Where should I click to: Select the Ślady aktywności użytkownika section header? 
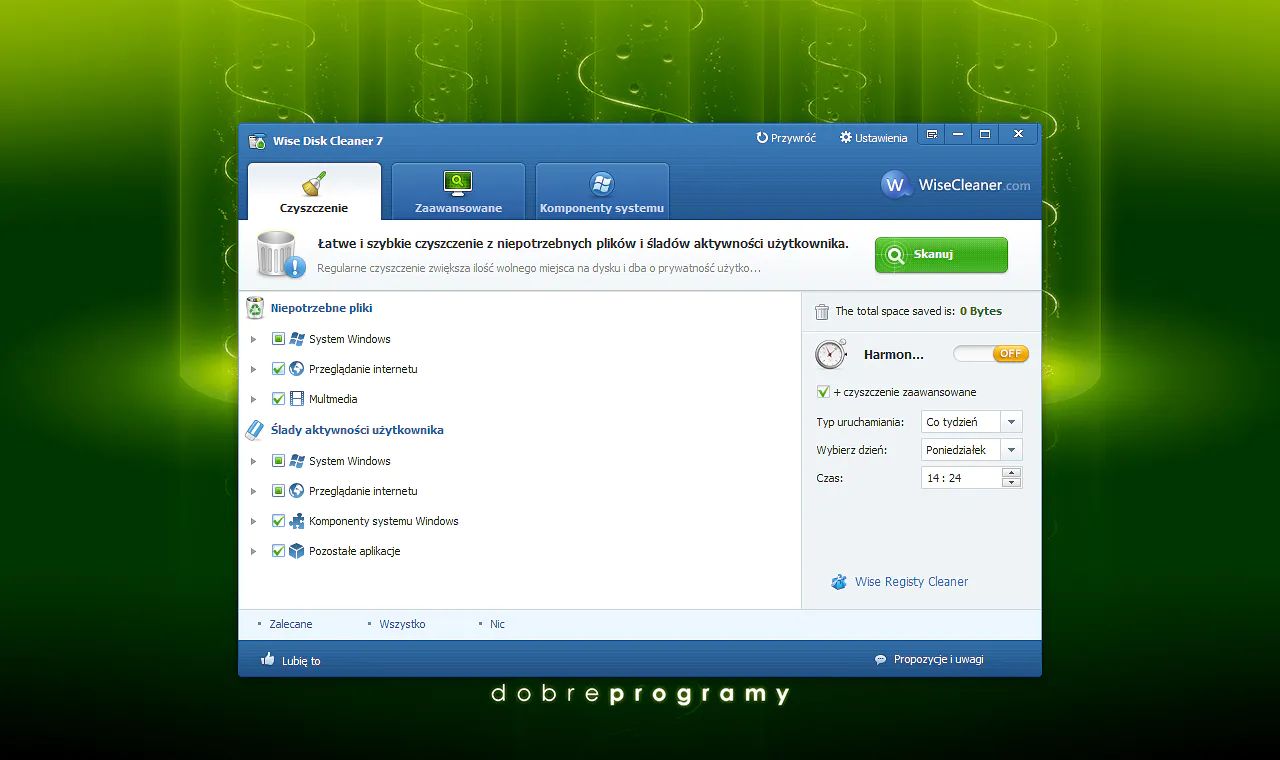(357, 430)
